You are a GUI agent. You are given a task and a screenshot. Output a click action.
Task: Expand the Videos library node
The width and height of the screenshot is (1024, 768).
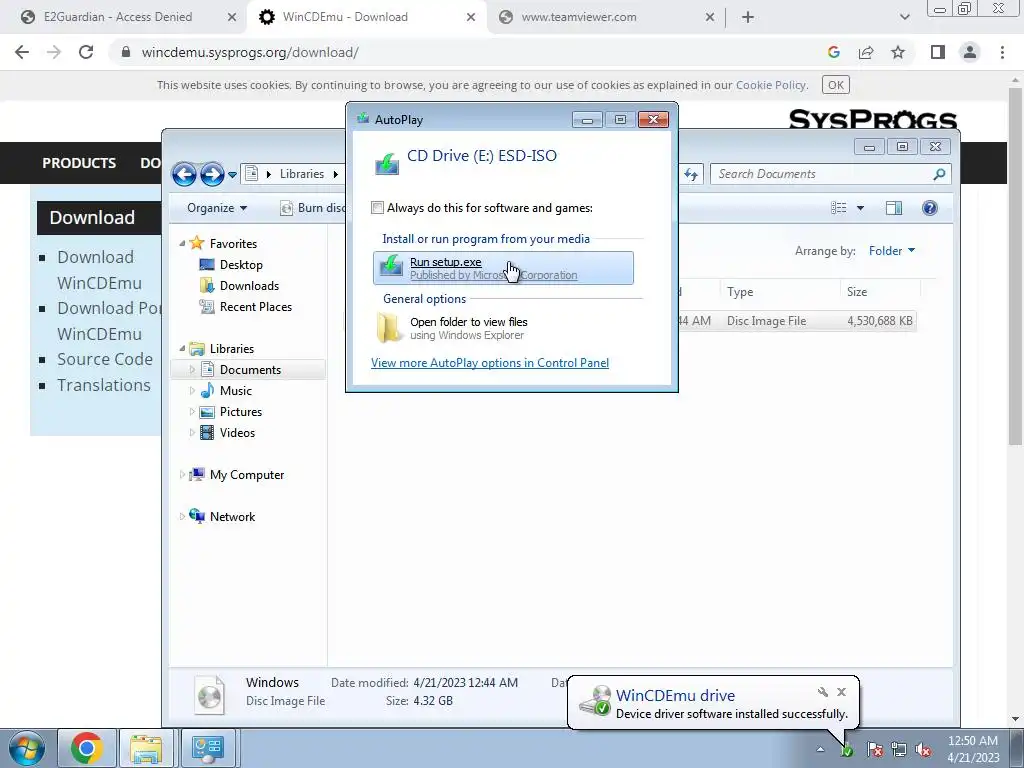[192, 432]
